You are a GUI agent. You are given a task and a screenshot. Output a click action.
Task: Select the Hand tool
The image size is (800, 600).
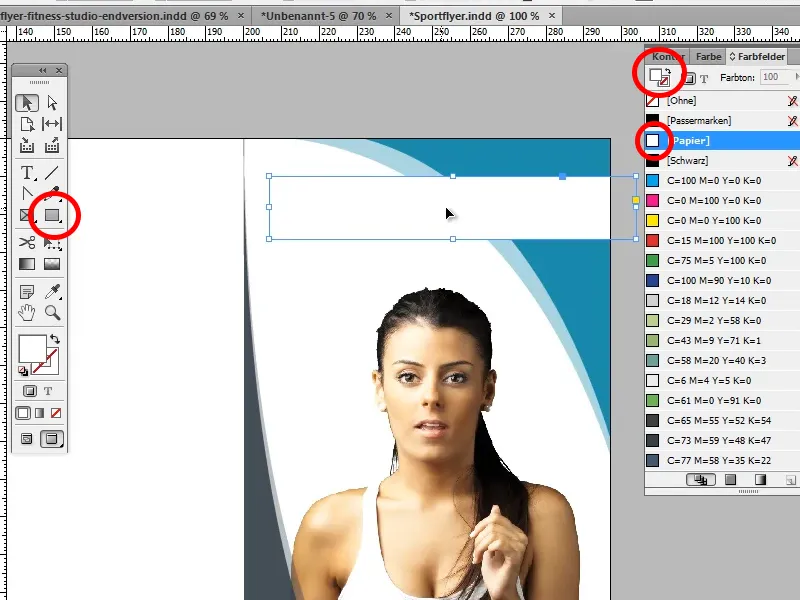27,312
